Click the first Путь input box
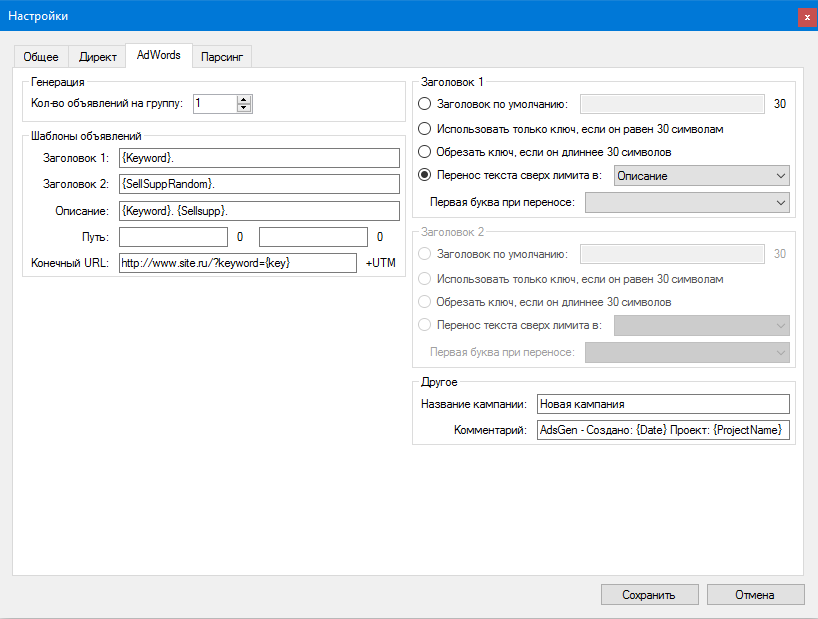Image resolution: width=818 pixels, height=619 pixels. click(x=172, y=236)
